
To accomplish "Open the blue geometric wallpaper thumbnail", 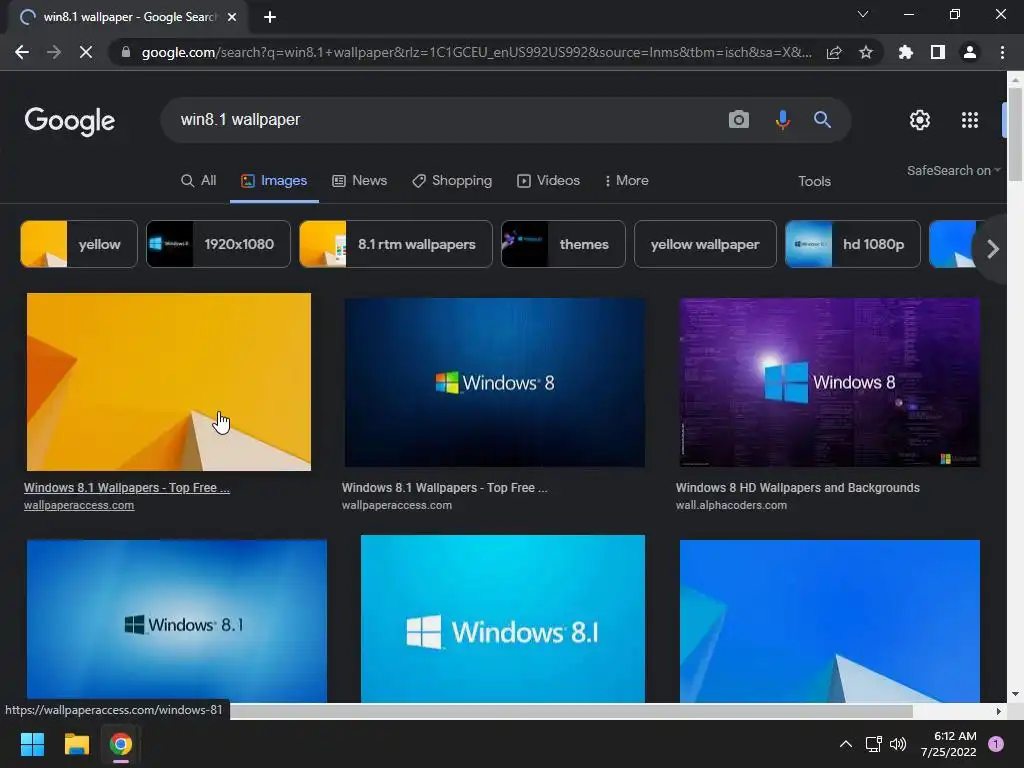I will click(x=829, y=621).
